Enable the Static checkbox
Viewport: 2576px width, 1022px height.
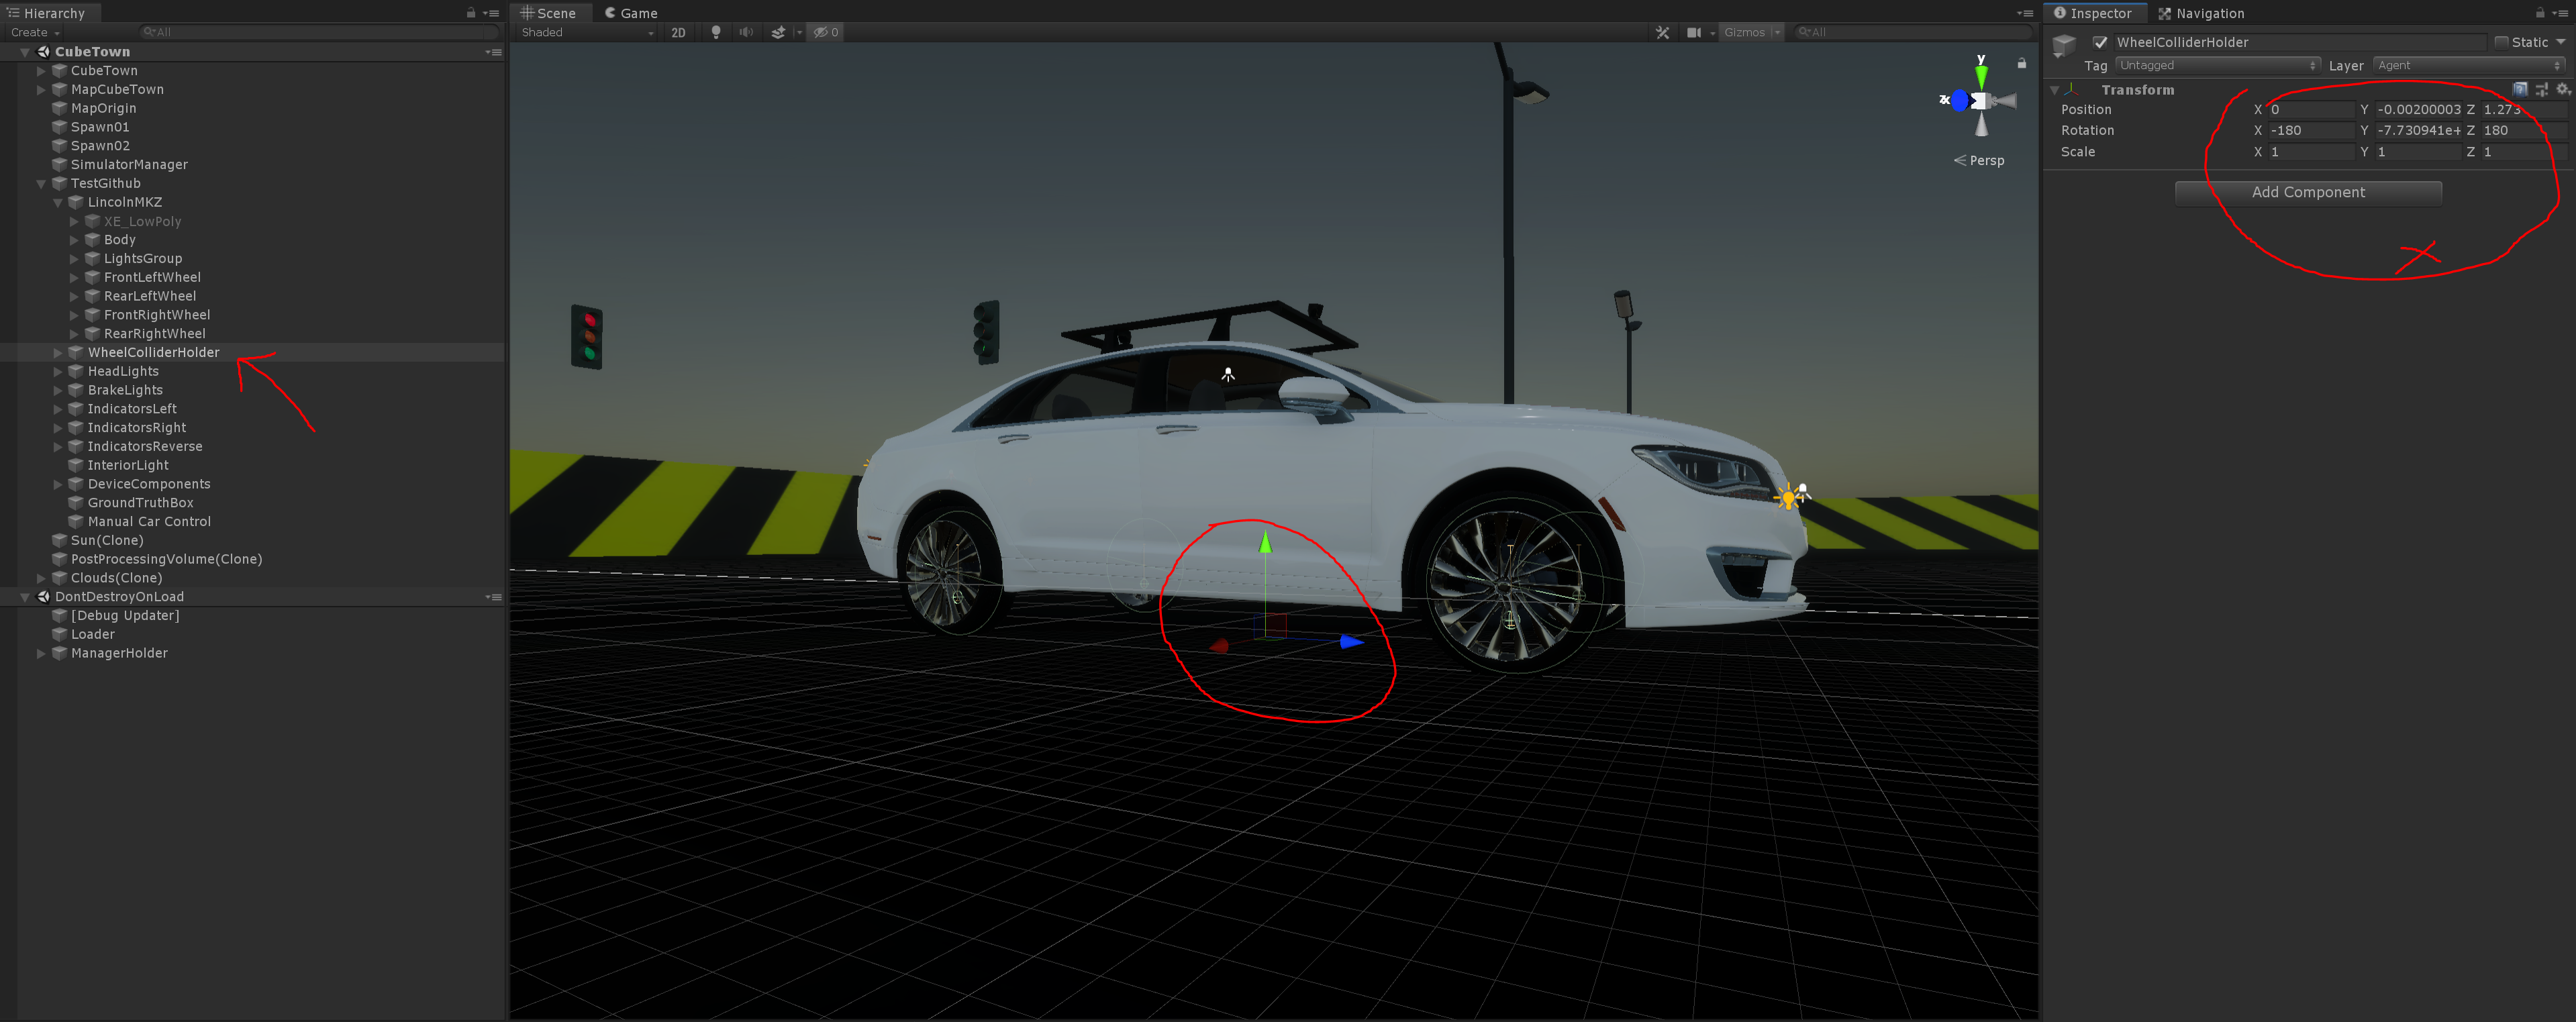pos(2501,42)
